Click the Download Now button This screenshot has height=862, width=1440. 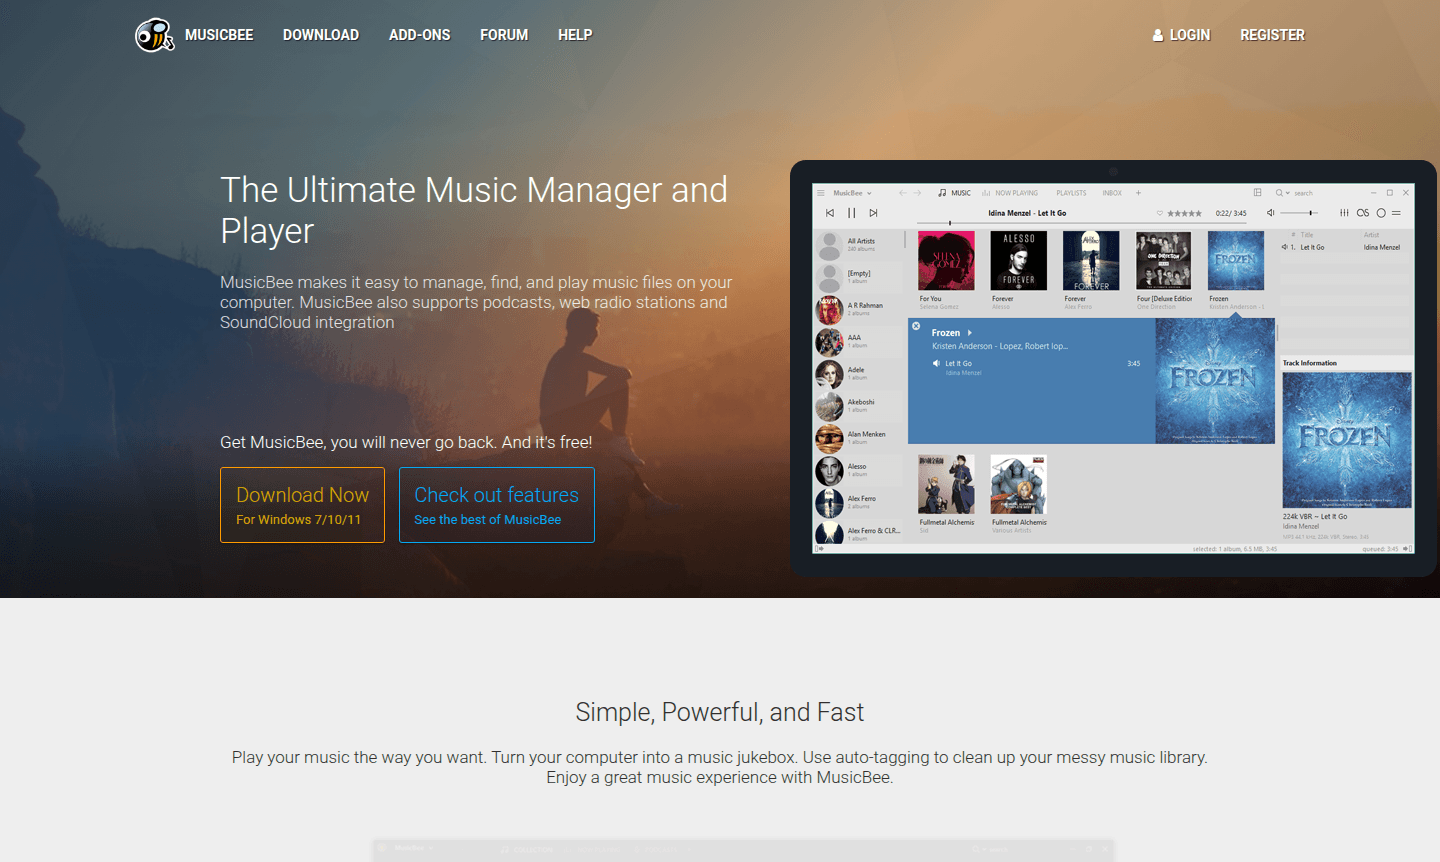coord(302,504)
